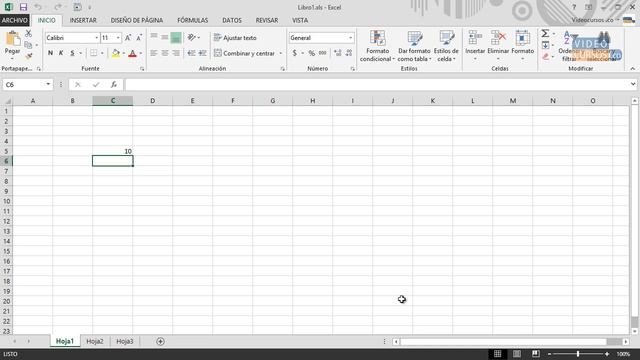The image size is (640, 360).
Task: Open the General number format dropdown
Action: (351, 38)
